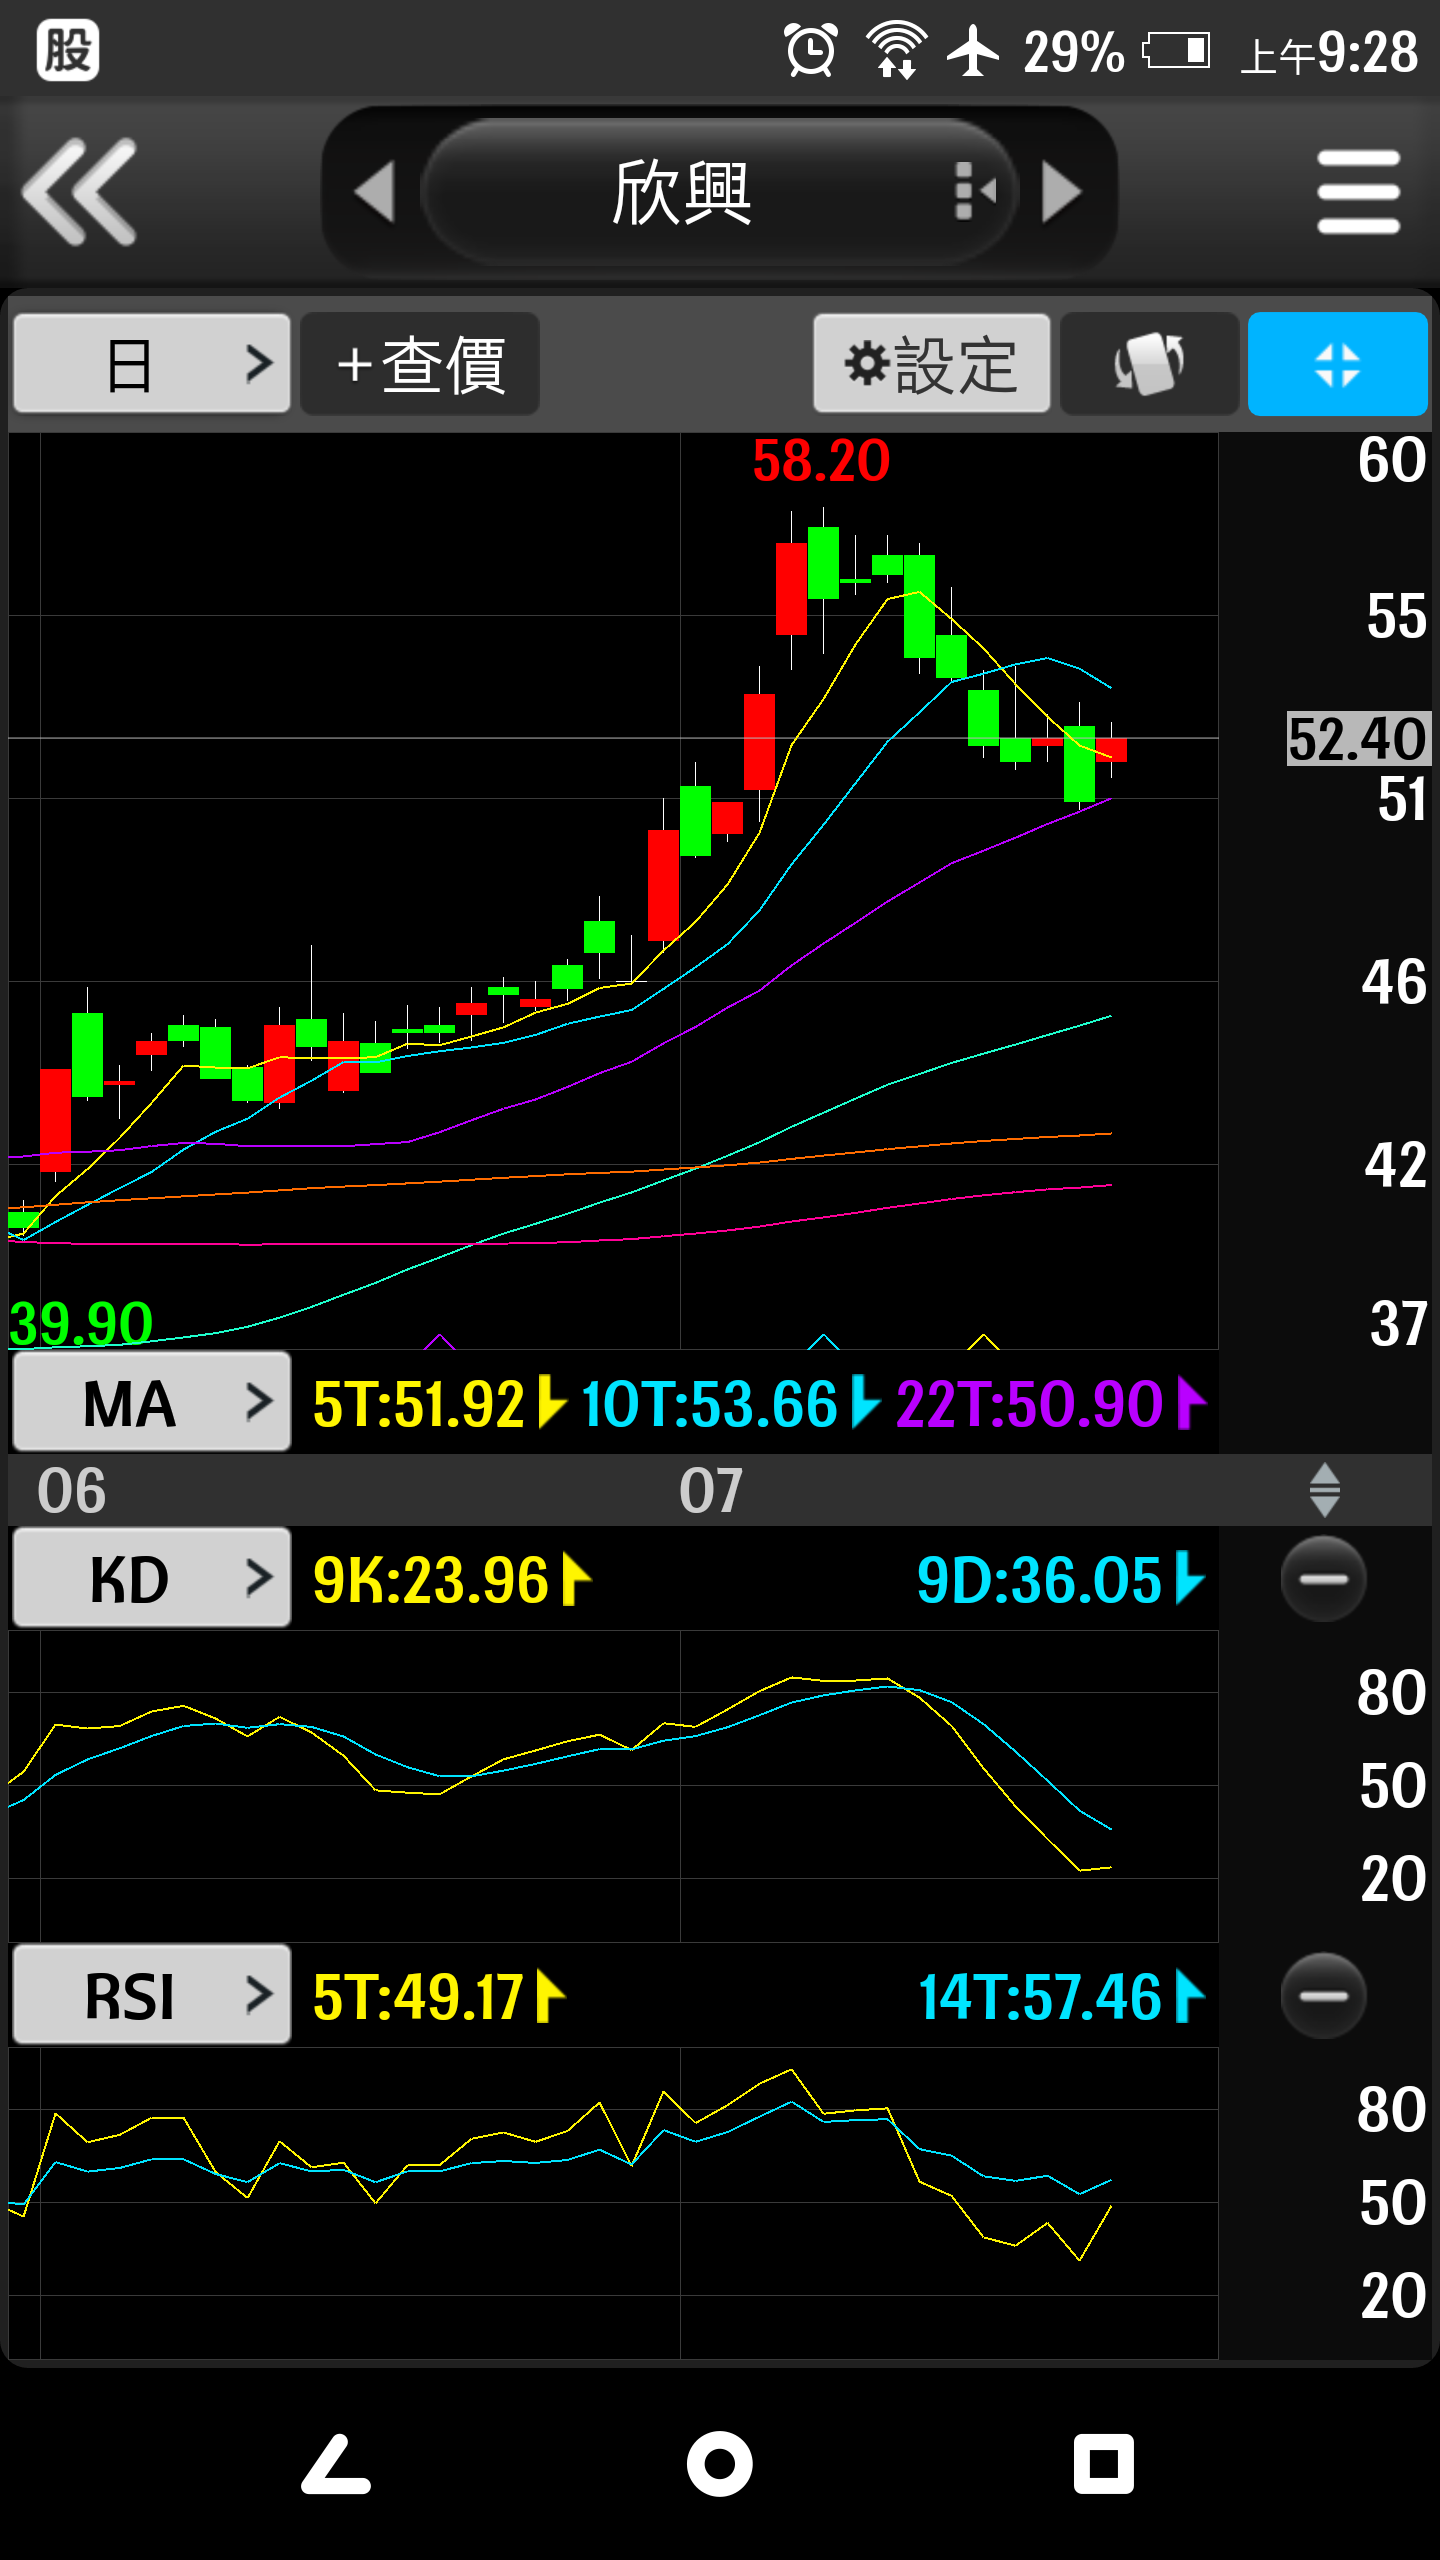1440x2560 pixels.
Task: Tap the chart resize up-down handle
Action: click(x=1324, y=1490)
